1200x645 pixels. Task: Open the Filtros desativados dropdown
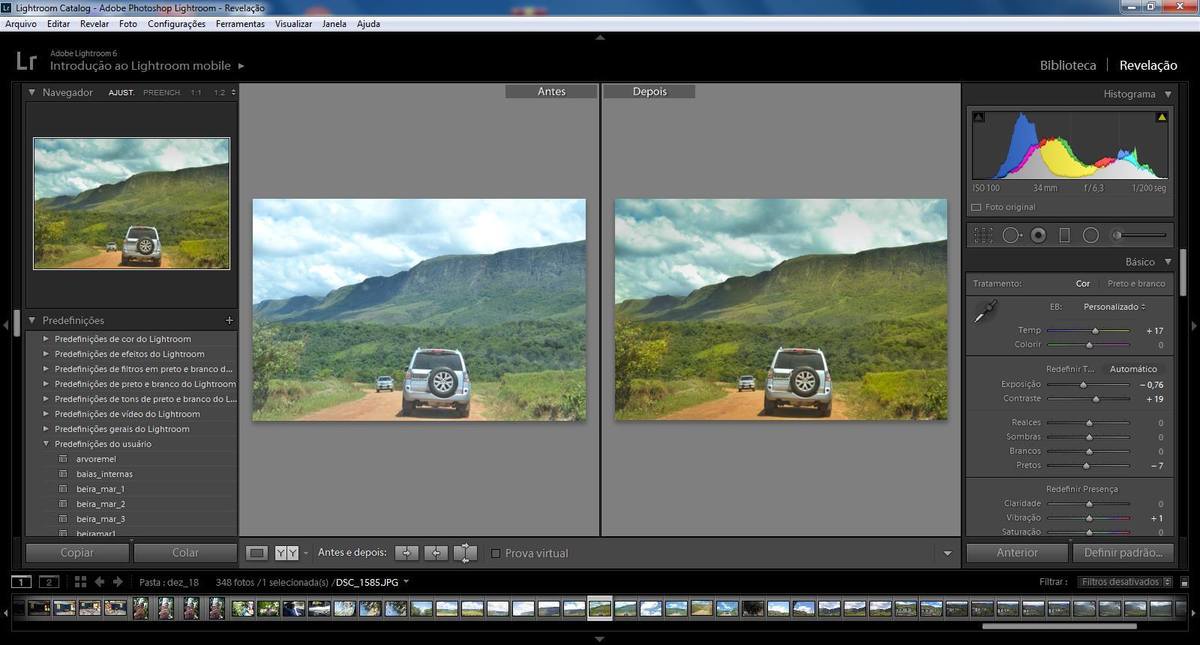1124,582
